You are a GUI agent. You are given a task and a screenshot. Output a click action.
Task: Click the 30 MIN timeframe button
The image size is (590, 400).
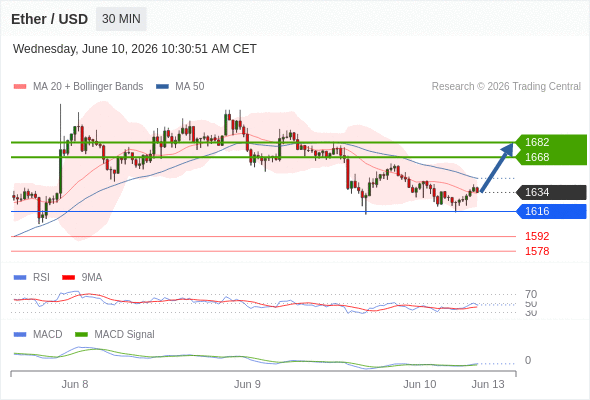121,19
